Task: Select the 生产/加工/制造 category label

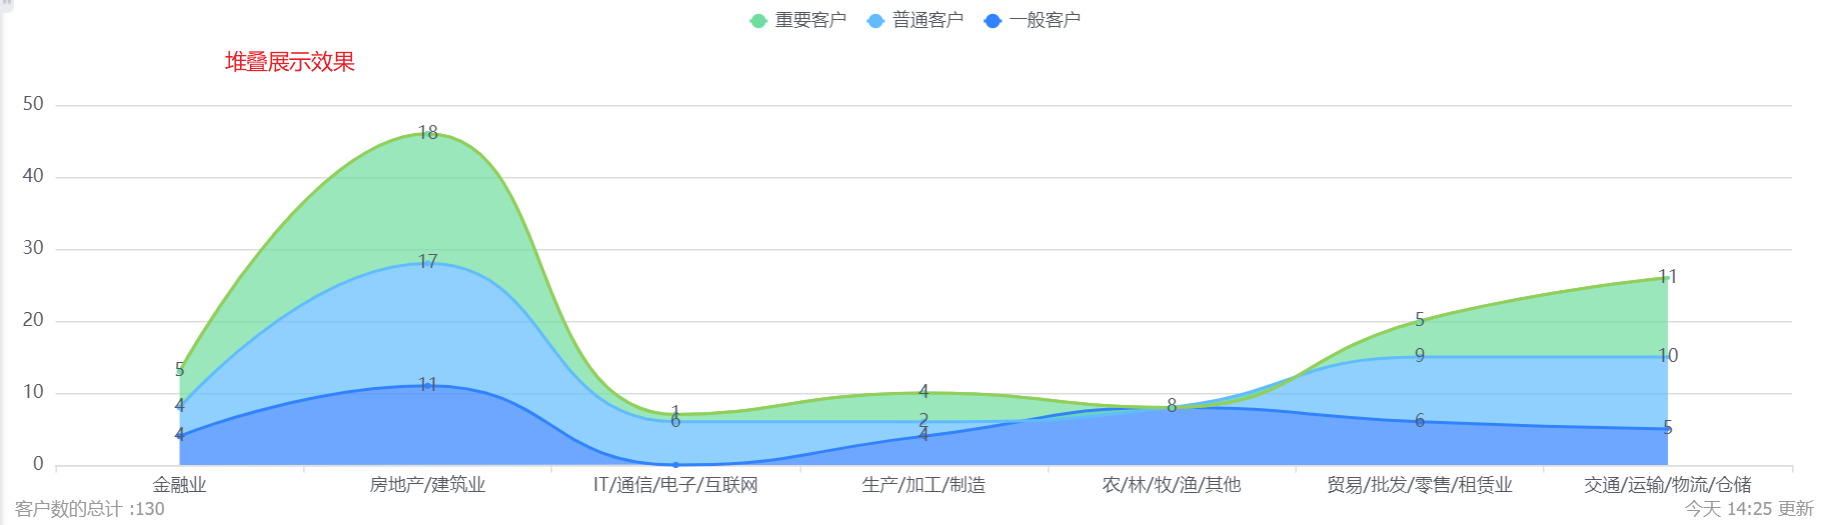Action: point(923,485)
